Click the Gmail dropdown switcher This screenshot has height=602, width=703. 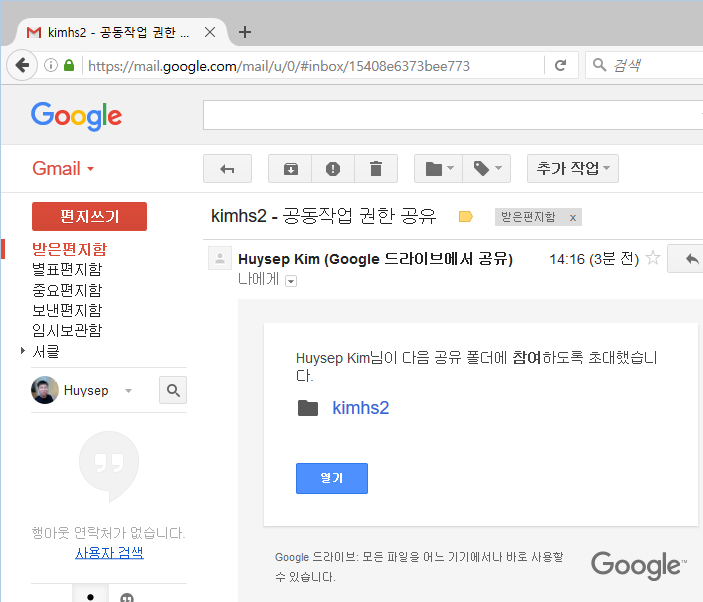(x=63, y=169)
